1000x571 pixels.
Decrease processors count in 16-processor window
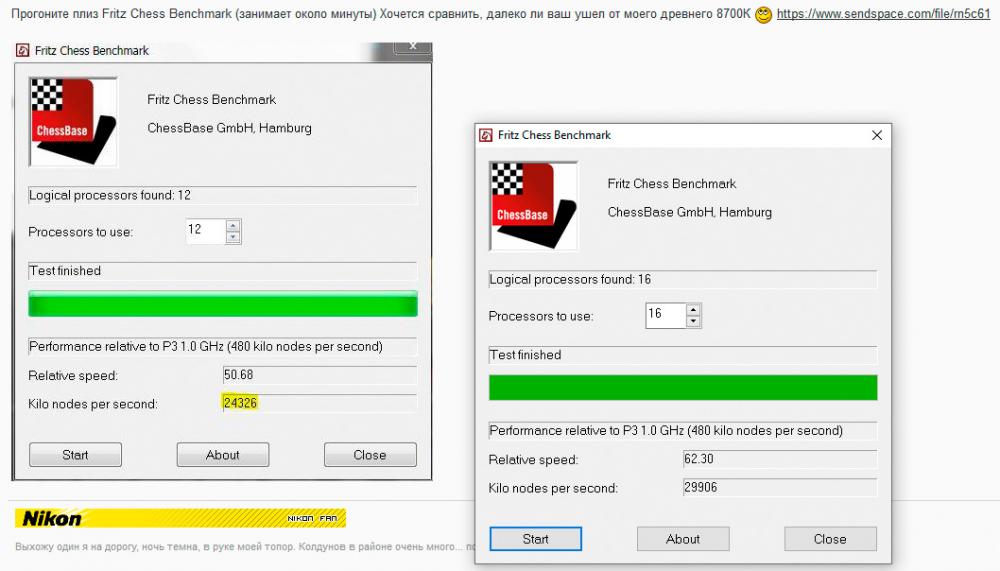[693, 321]
